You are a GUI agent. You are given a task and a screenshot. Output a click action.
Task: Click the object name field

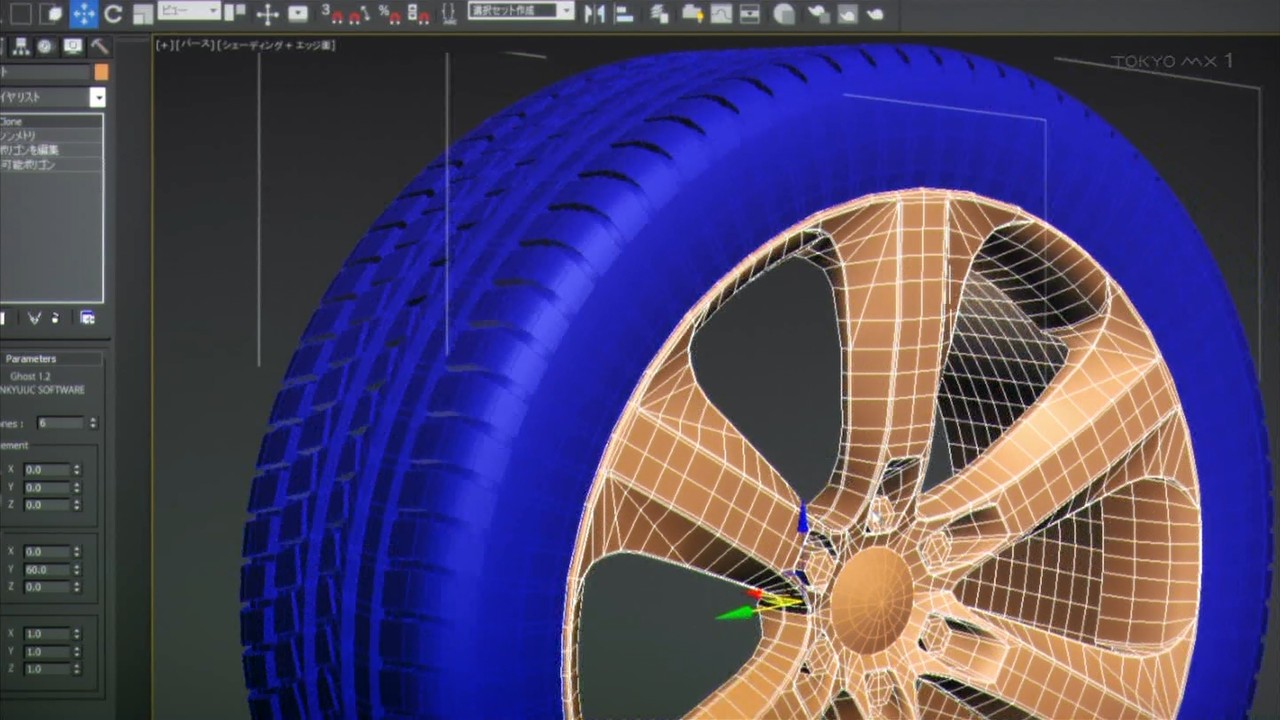coord(45,73)
